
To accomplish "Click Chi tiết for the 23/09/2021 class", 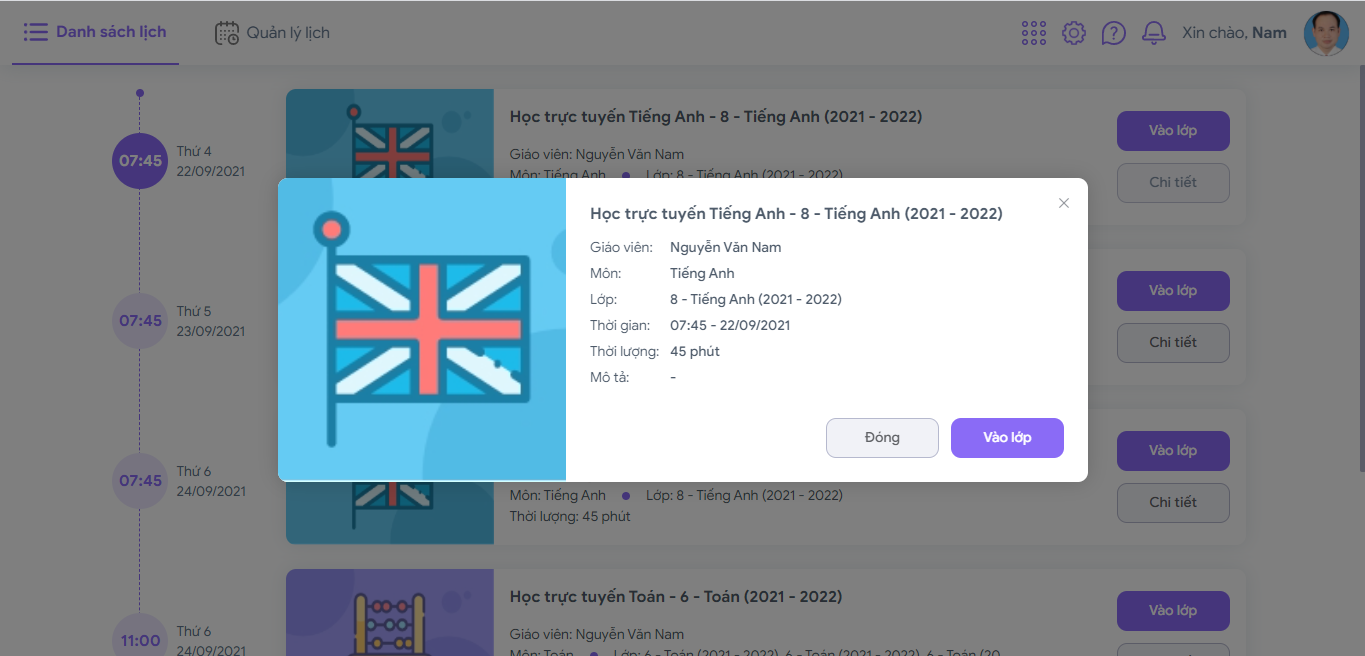I will 1173,343.
